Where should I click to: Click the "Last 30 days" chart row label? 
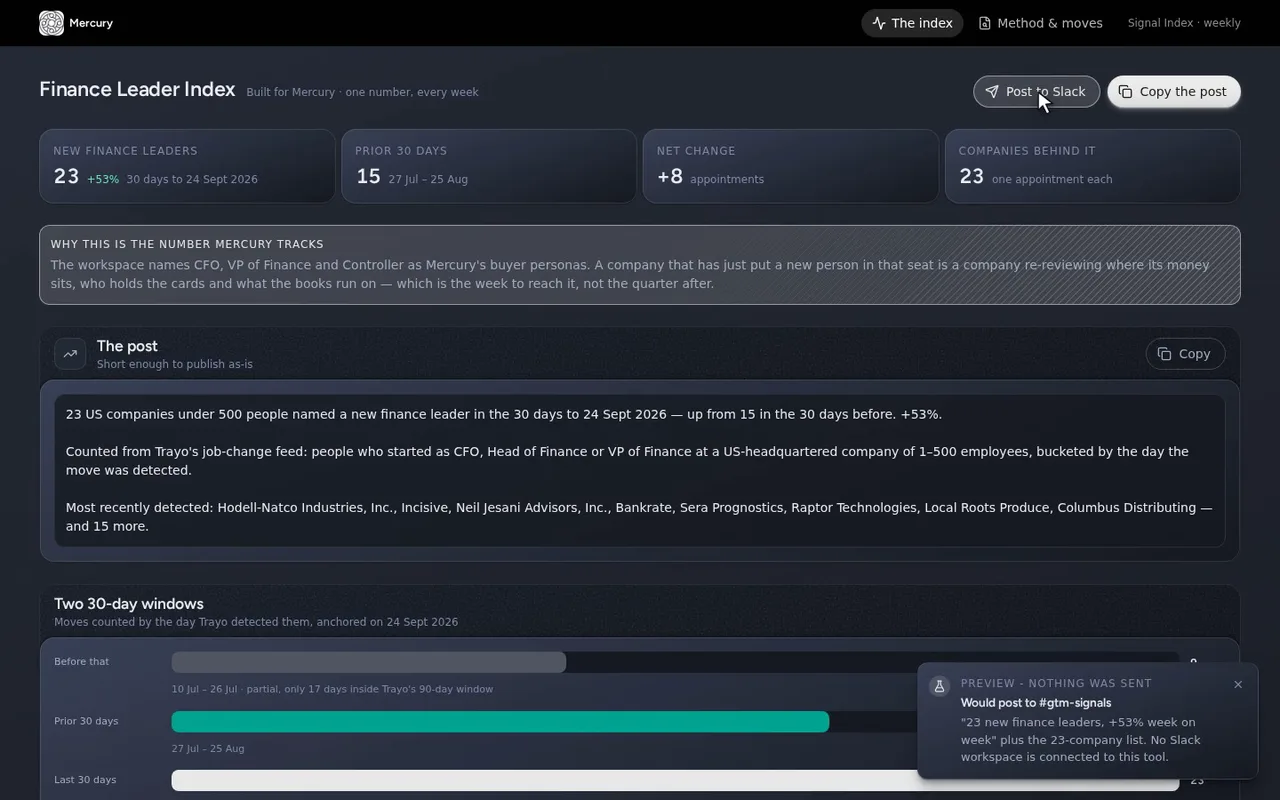[x=85, y=780]
